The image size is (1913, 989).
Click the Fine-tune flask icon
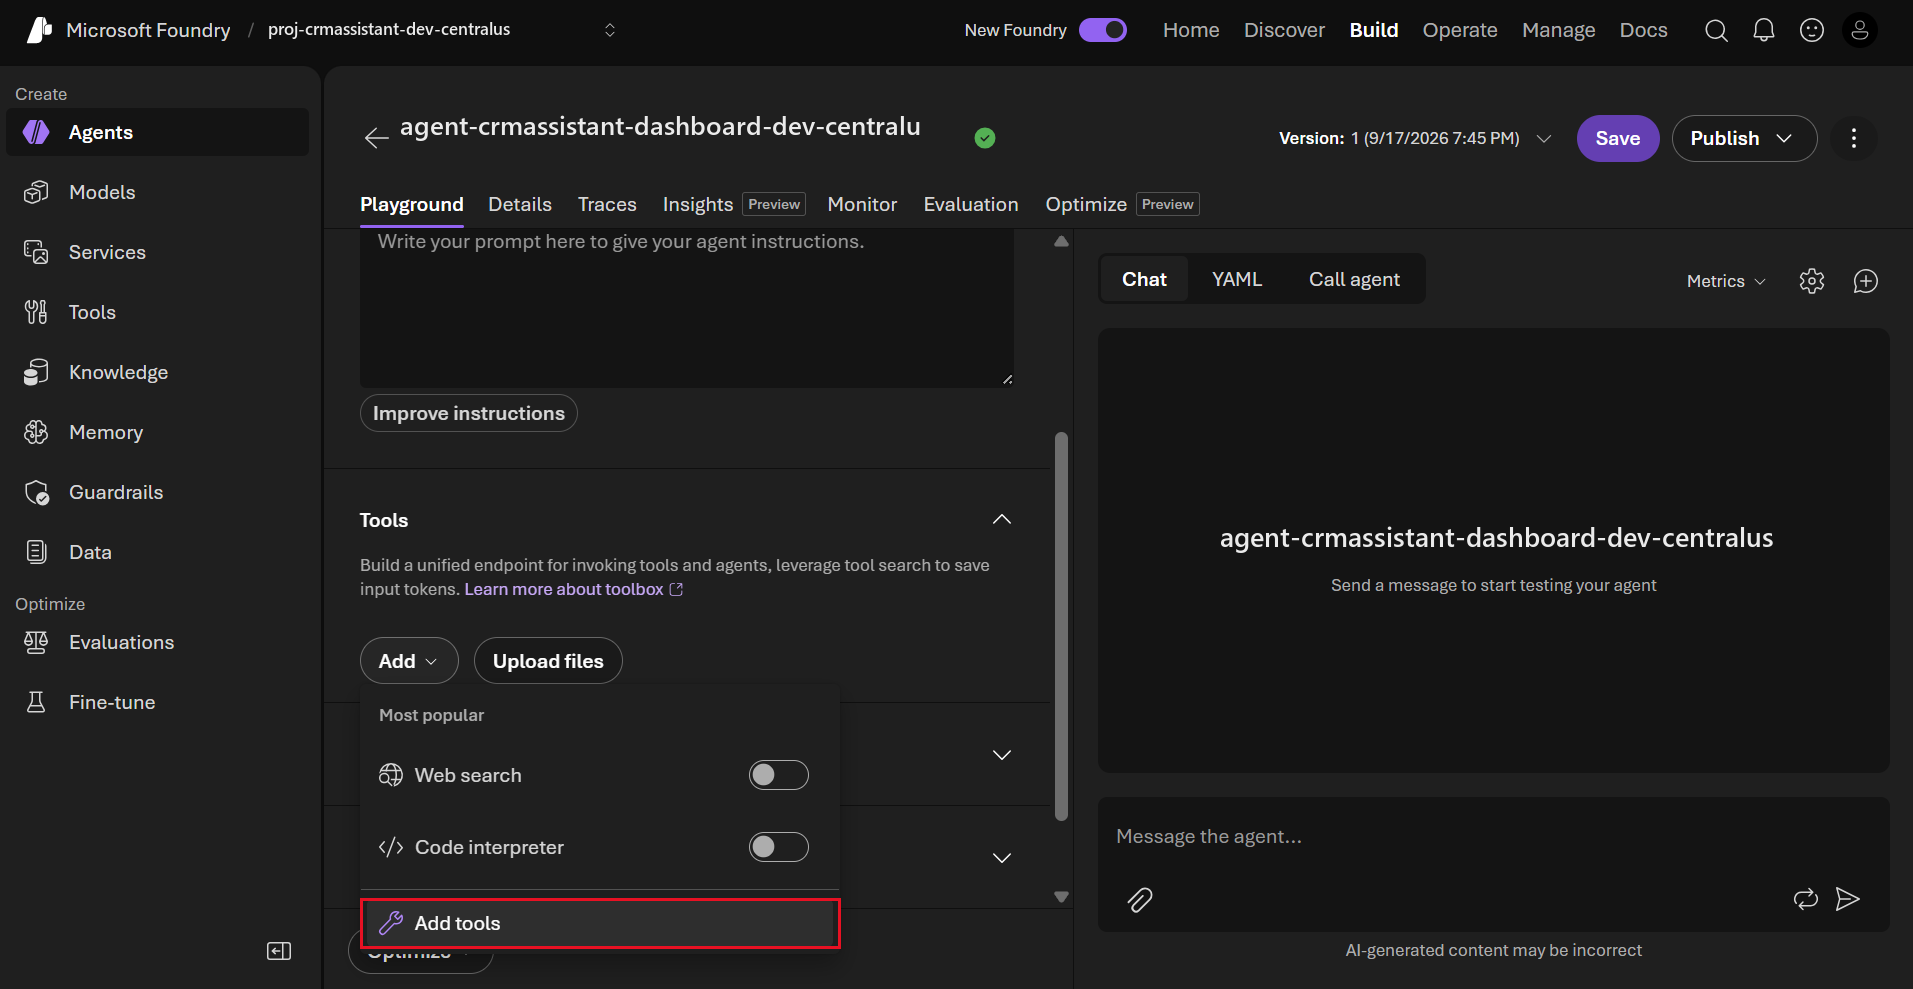coord(36,702)
